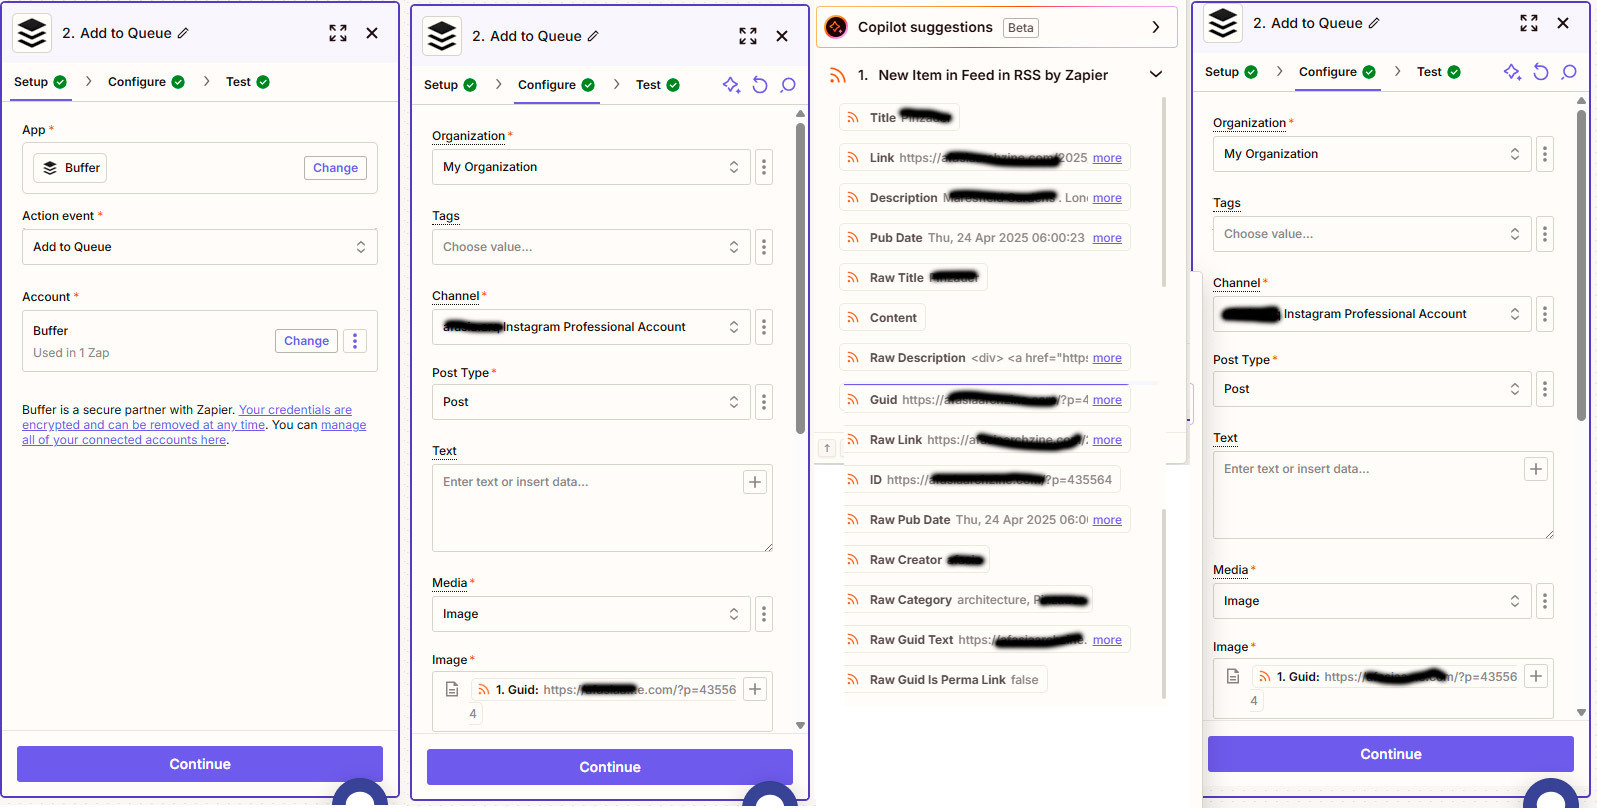
Task: Click the fourth panel vertical scrollbar
Action: (1581, 265)
